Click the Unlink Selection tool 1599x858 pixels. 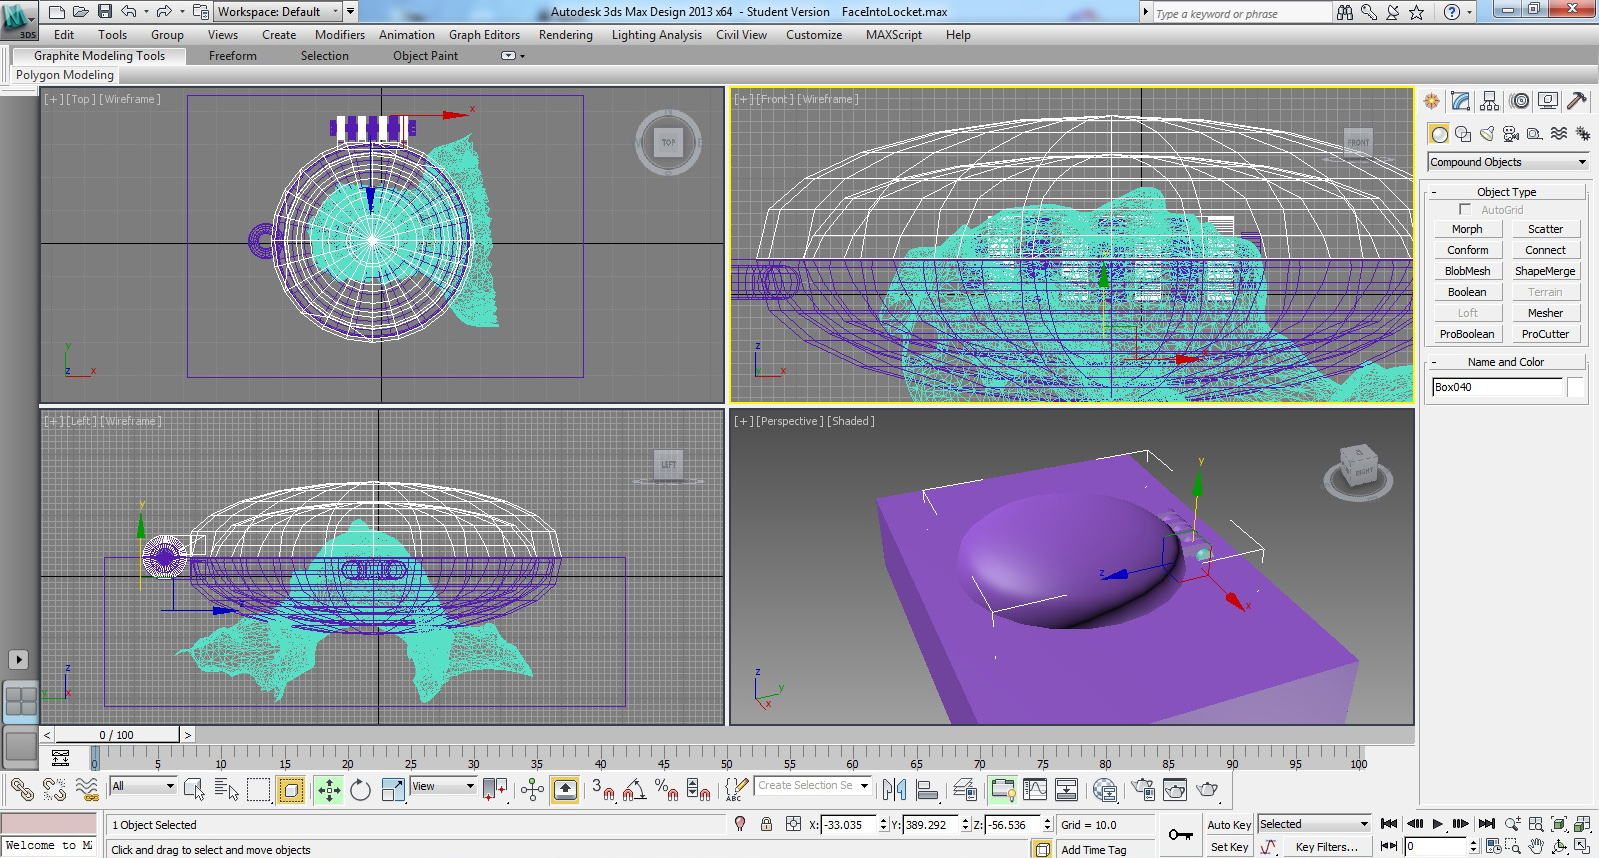tap(54, 790)
